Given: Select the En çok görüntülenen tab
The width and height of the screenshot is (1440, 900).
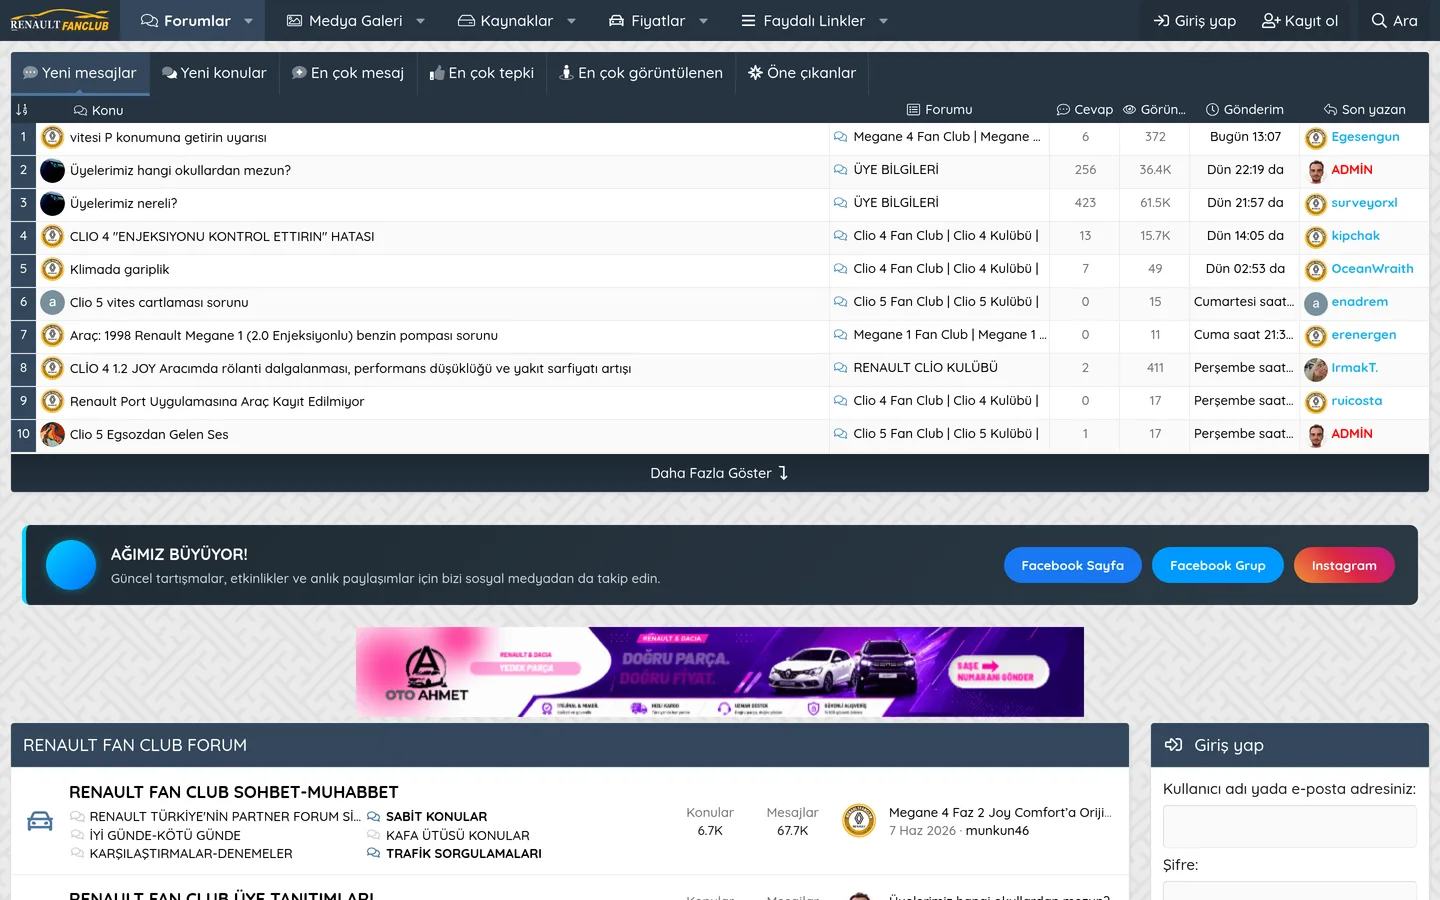Looking at the screenshot, I should pos(641,73).
